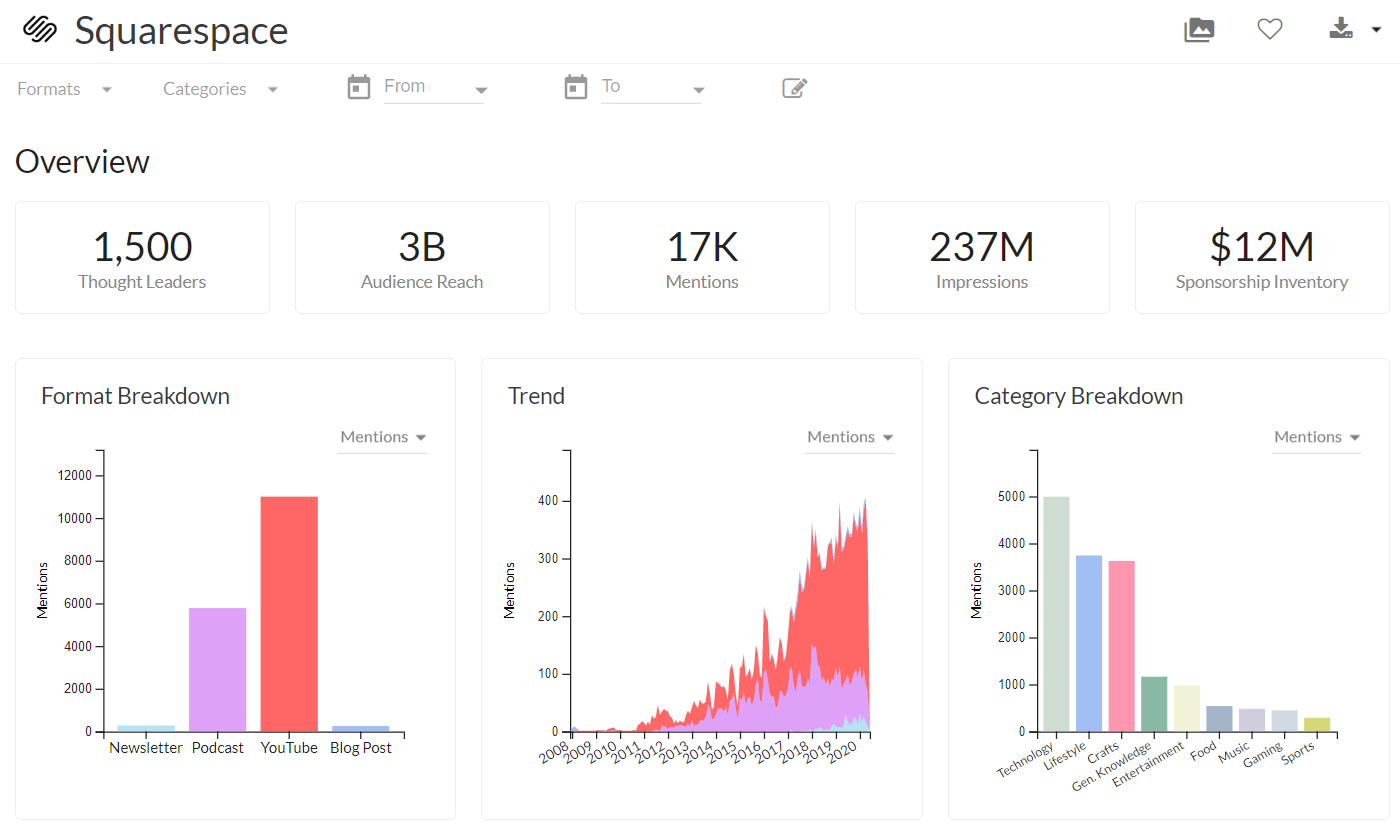Click the Sports bar
Image resolution: width=1400 pixels, height=824 pixels.
click(x=1317, y=725)
